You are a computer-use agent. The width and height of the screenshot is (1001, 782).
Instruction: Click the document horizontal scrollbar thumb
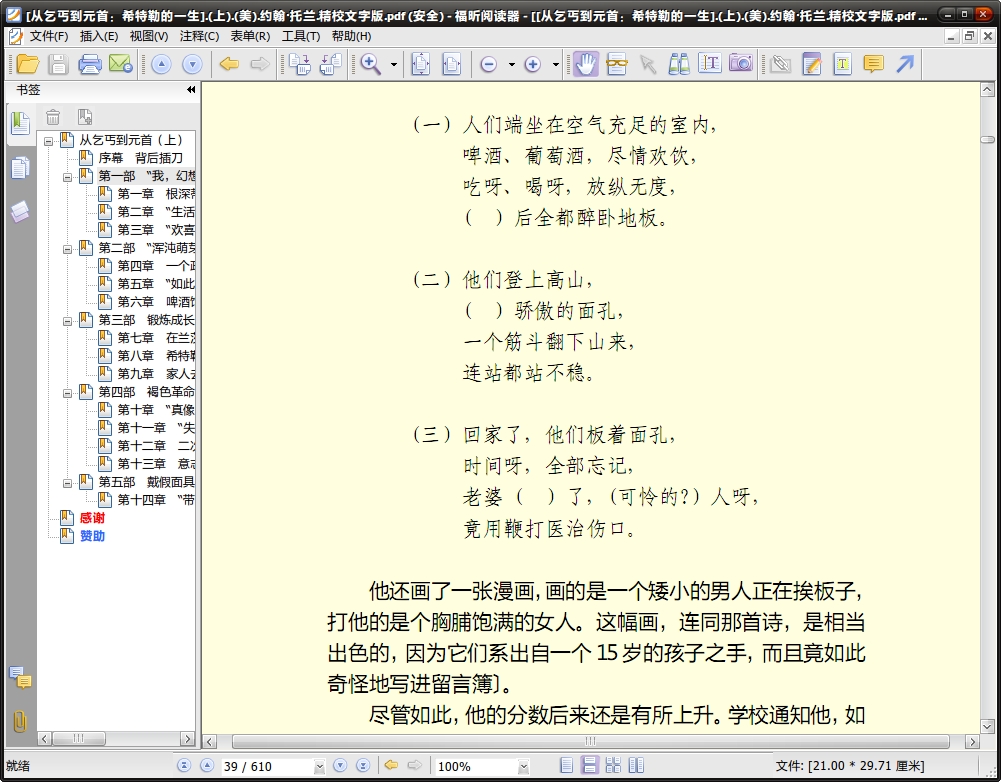tap(591, 741)
